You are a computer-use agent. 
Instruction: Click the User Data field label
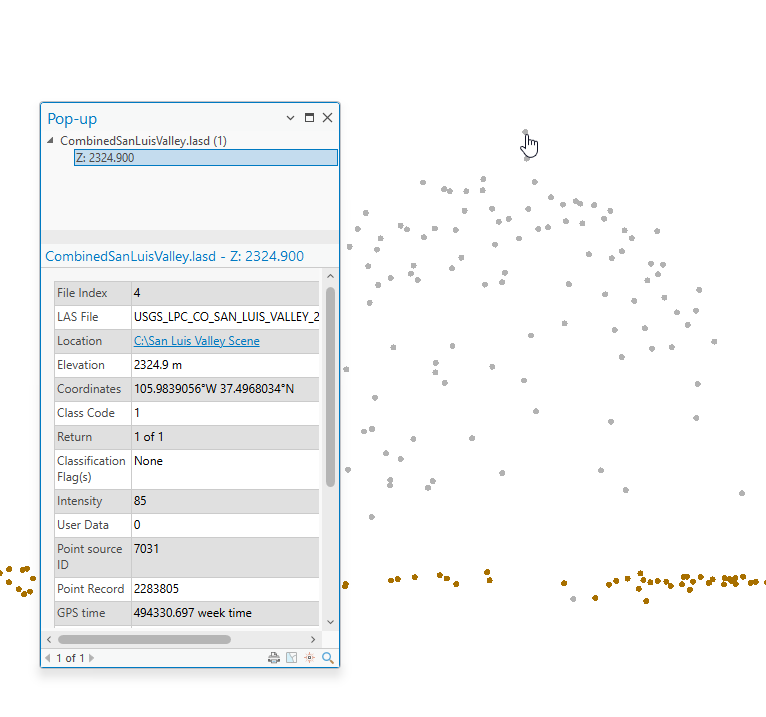83,525
